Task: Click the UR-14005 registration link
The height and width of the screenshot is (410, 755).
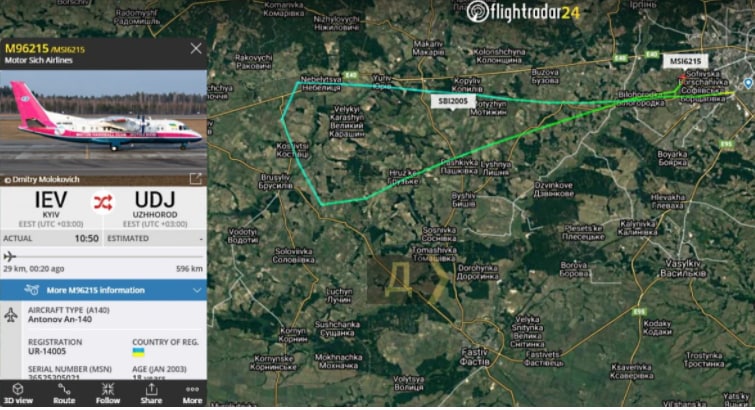Action: 47,351
